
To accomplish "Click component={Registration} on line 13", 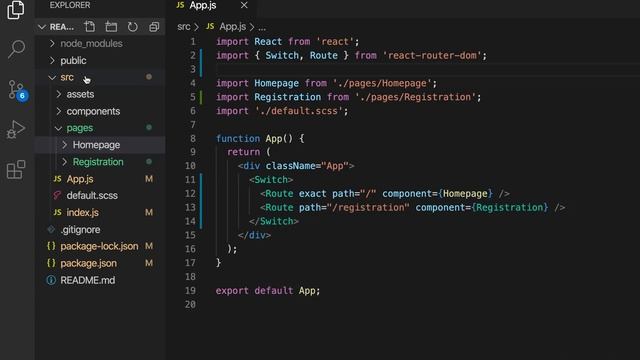I will (x=482, y=208).
